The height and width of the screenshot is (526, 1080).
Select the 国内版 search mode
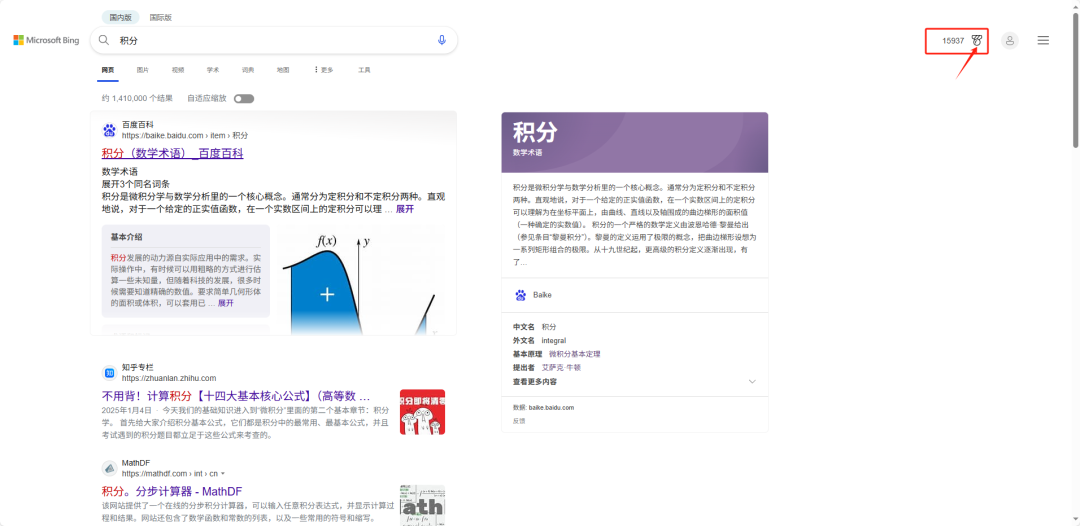120,17
